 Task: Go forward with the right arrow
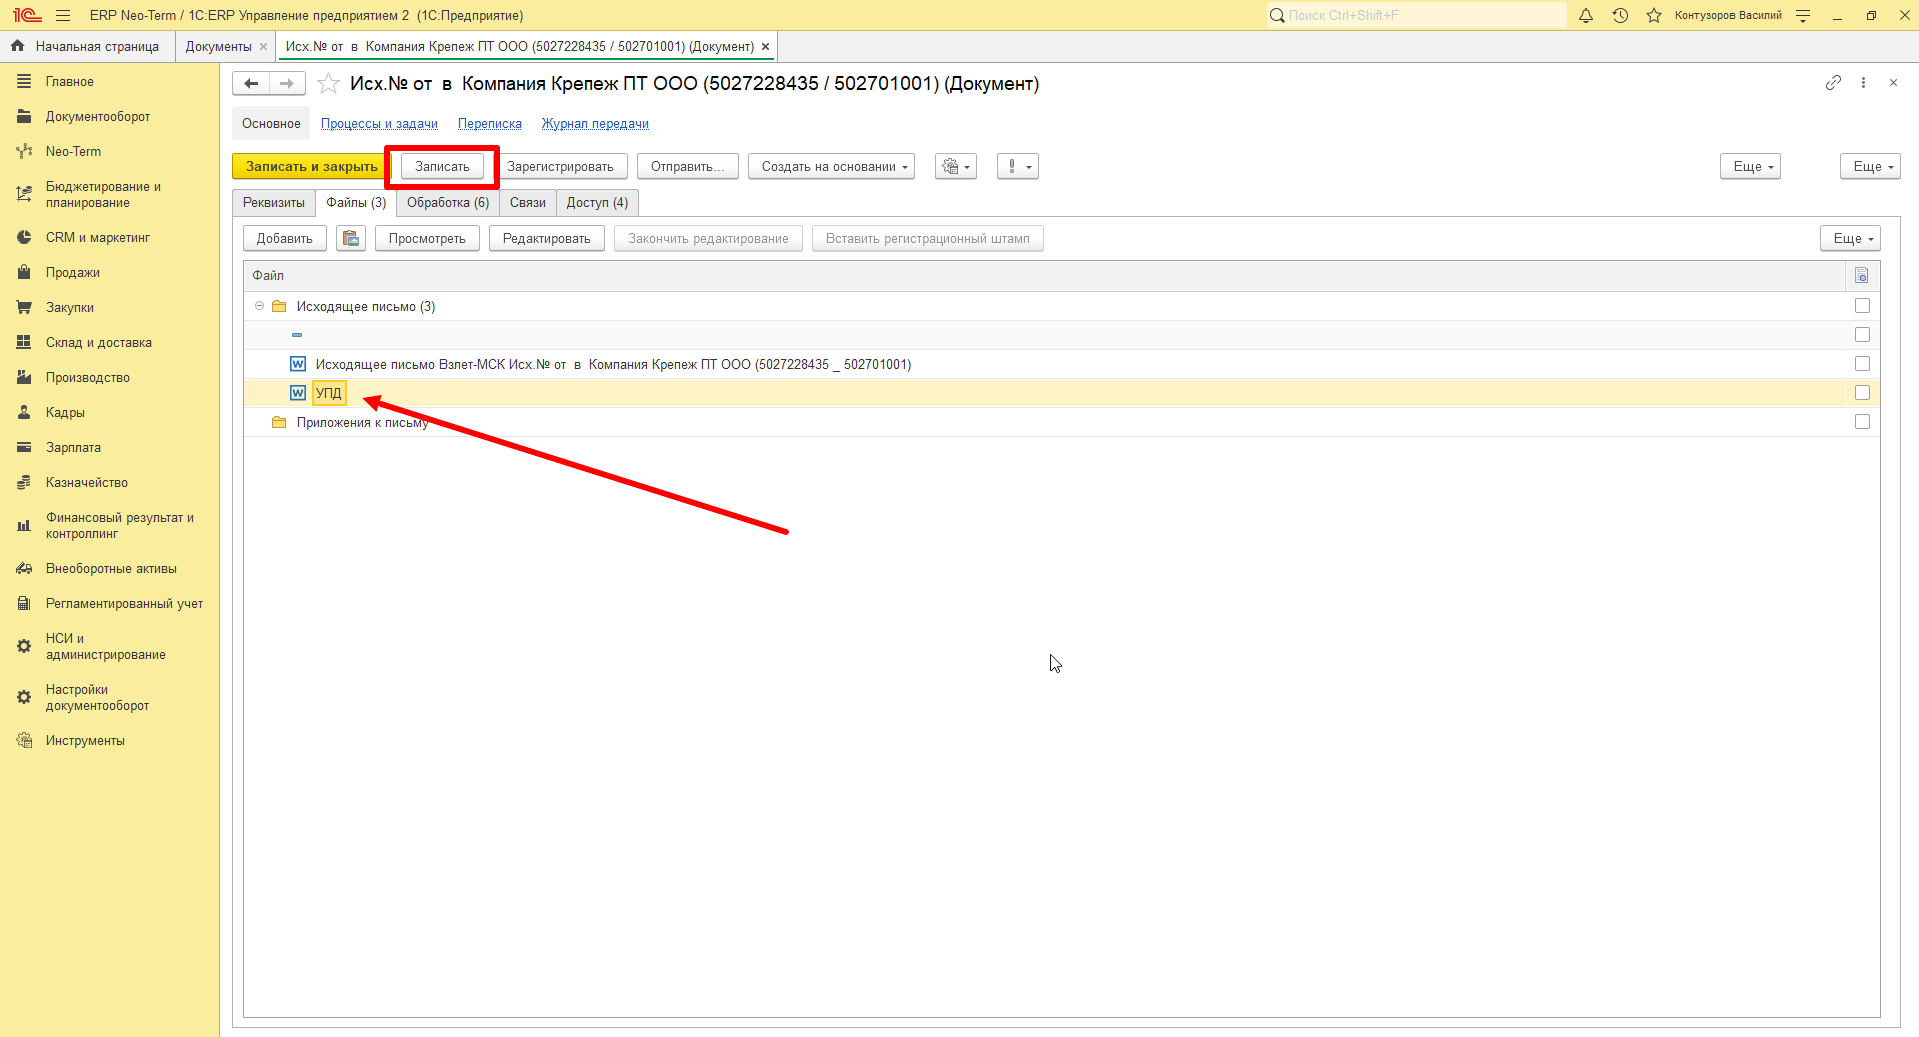[x=287, y=83]
